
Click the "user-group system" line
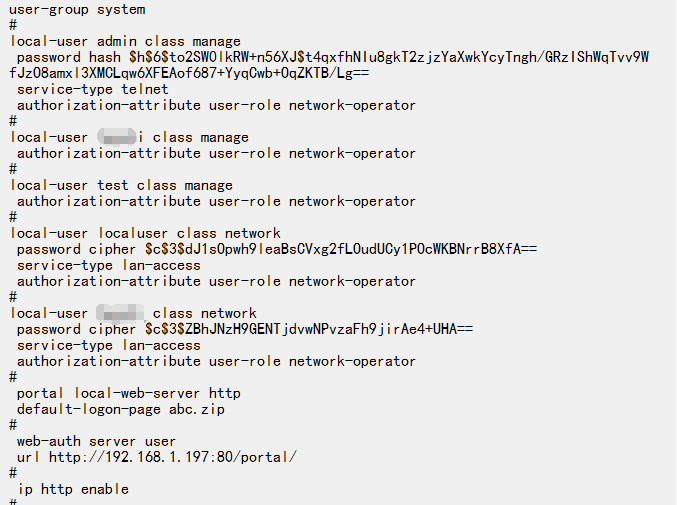click(x=77, y=9)
